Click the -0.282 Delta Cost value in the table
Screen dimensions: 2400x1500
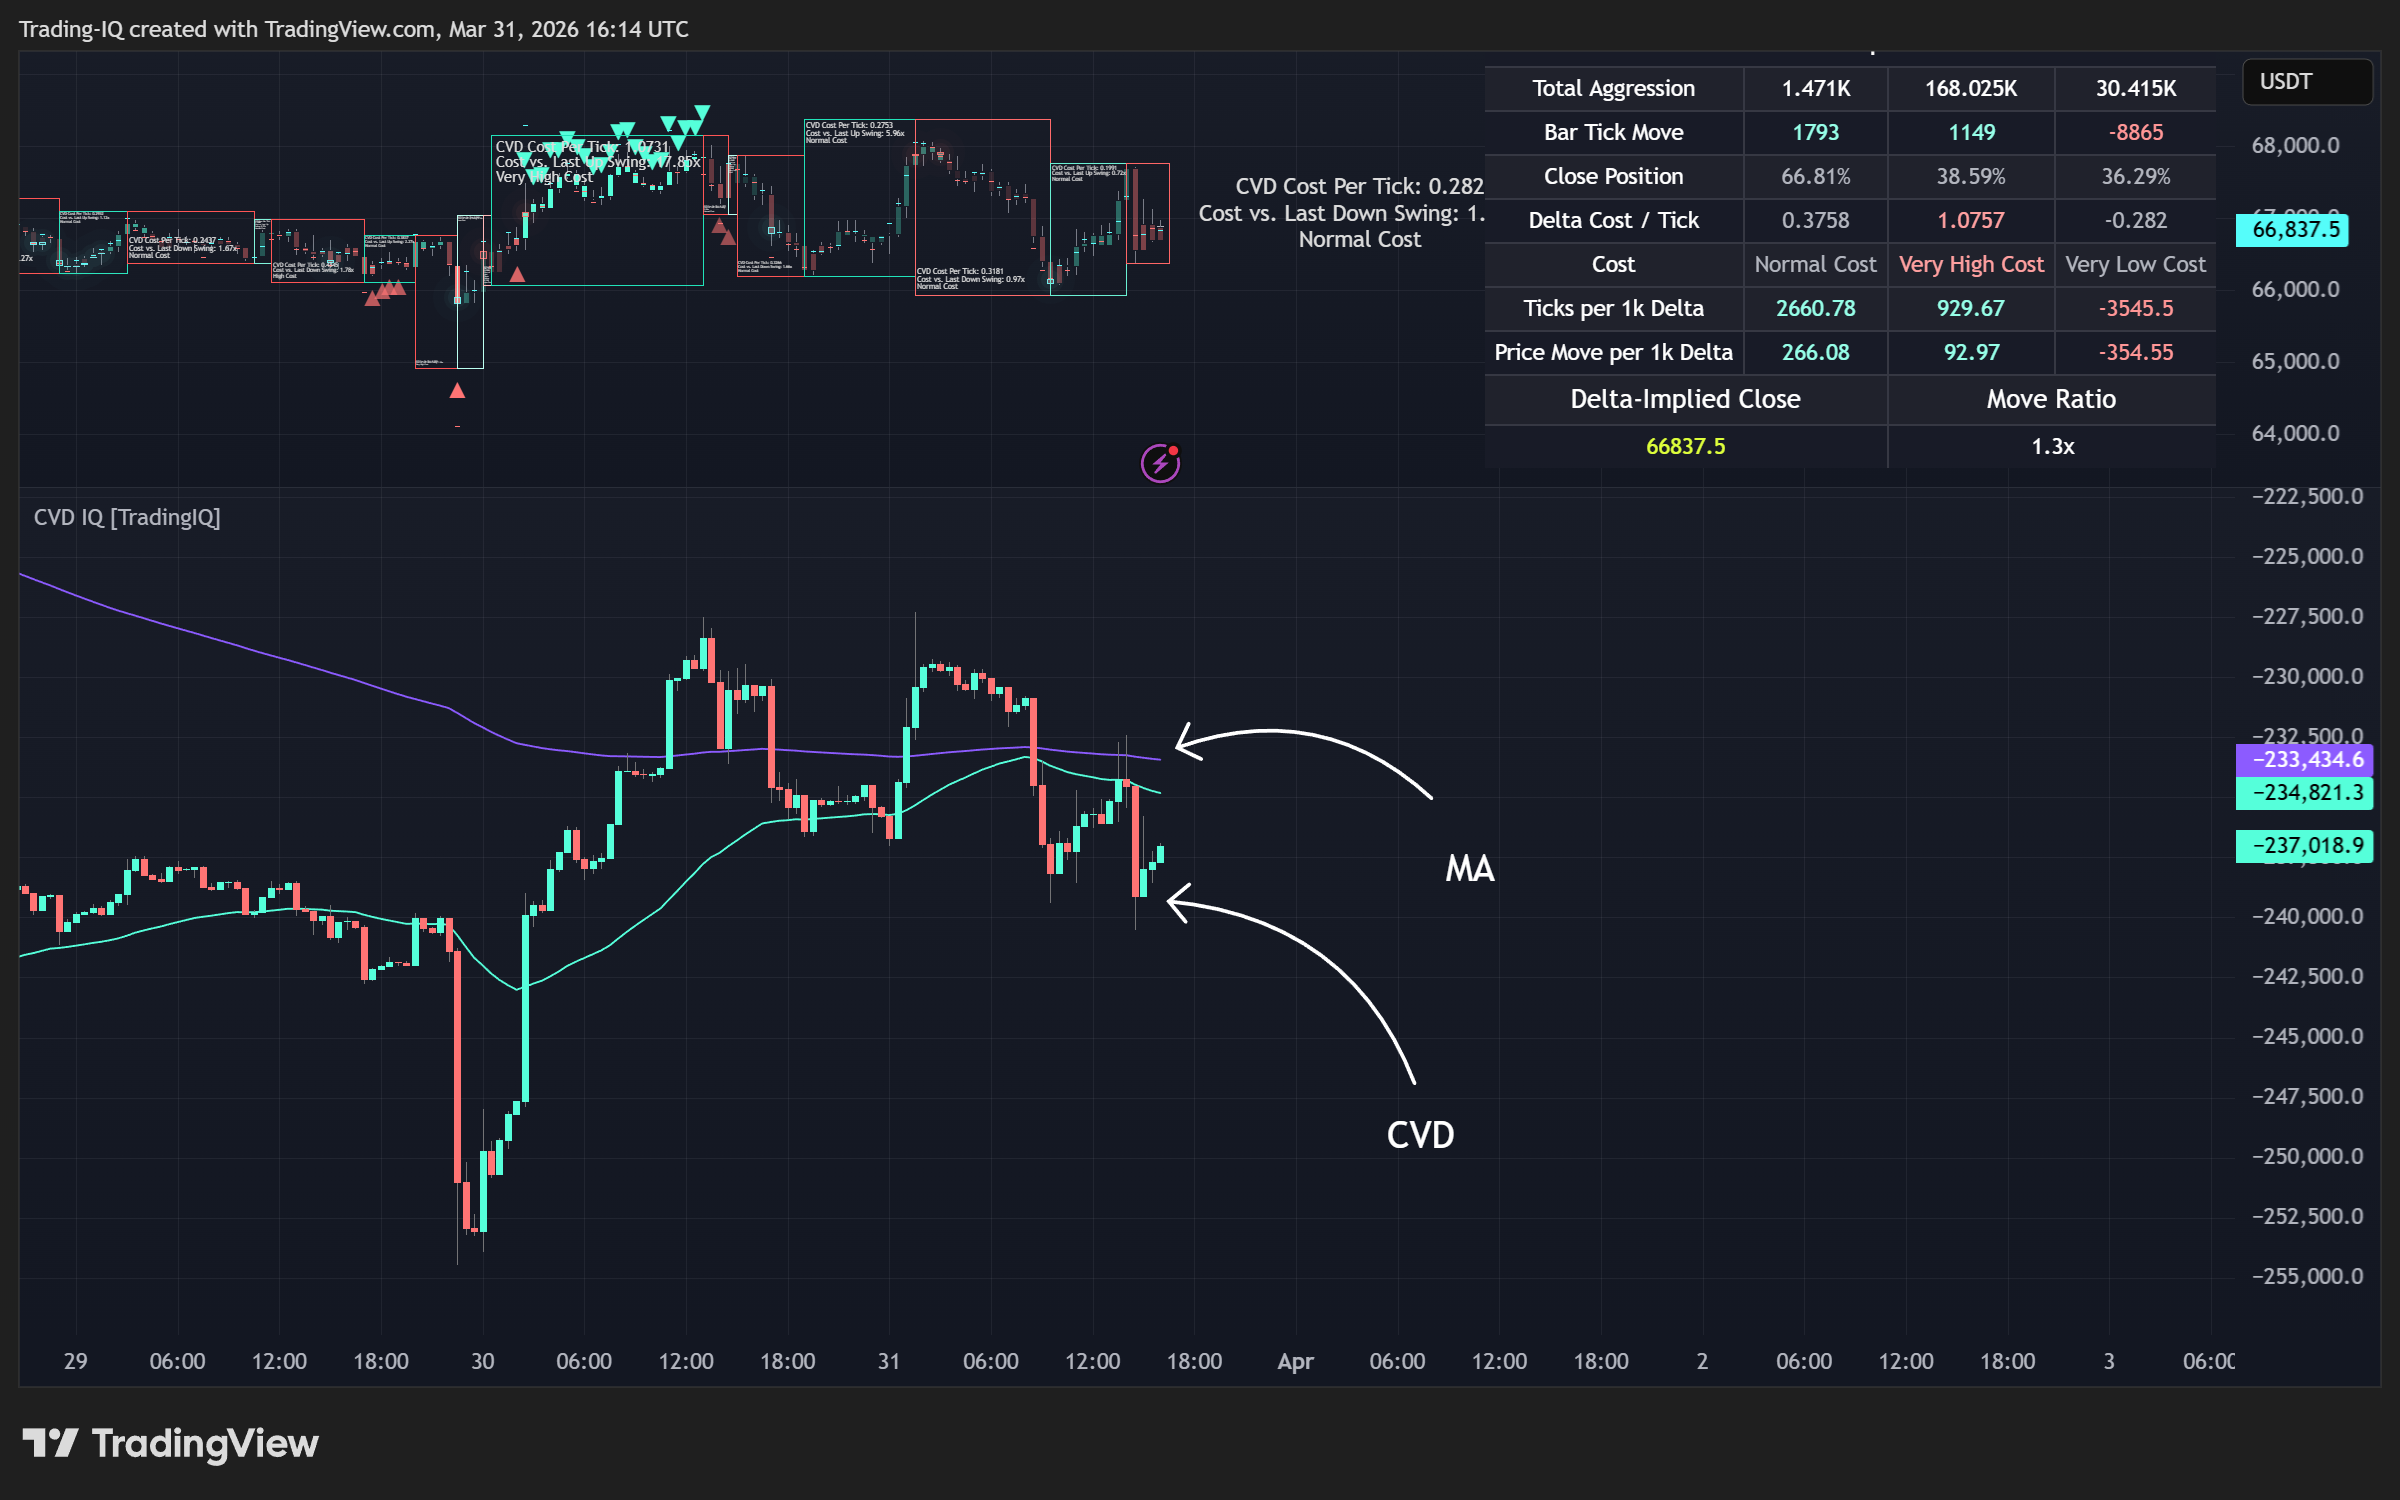2135,220
